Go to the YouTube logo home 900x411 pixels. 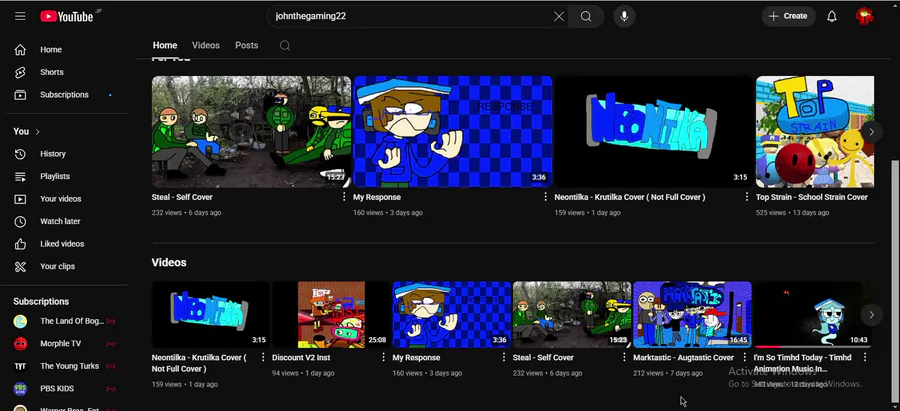pyautogui.click(x=68, y=16)
